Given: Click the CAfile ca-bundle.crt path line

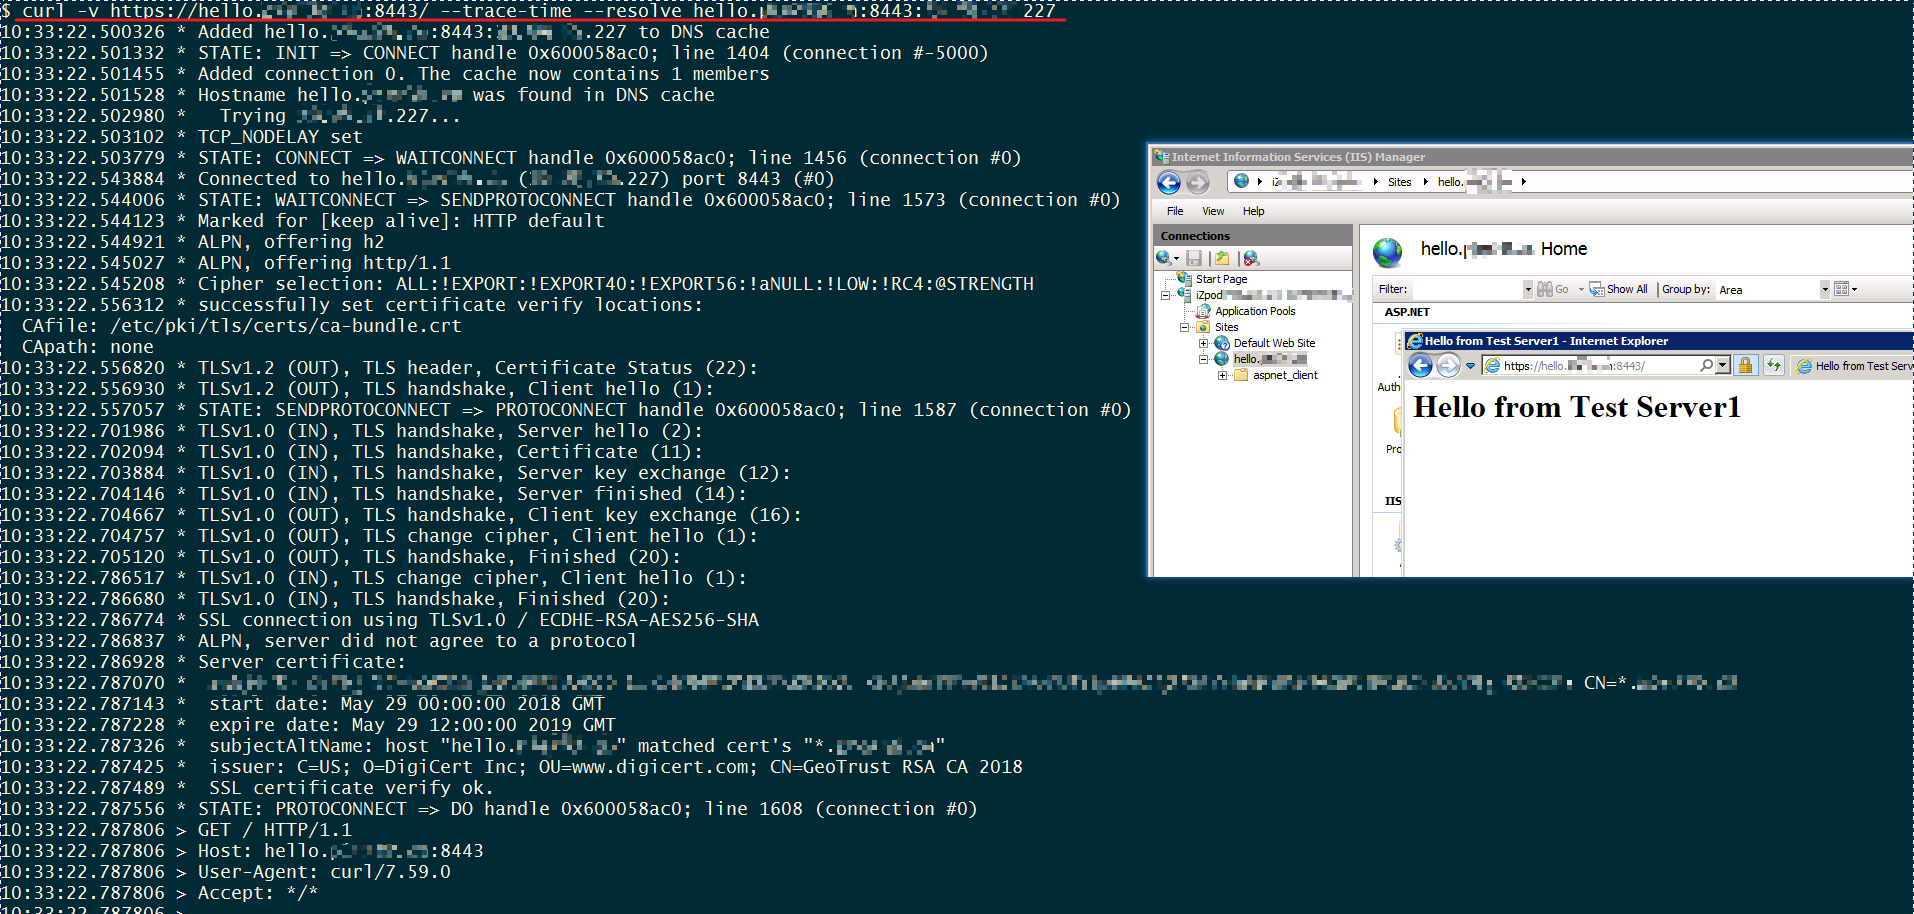Looking at the screenshot, I should [241, 325].
